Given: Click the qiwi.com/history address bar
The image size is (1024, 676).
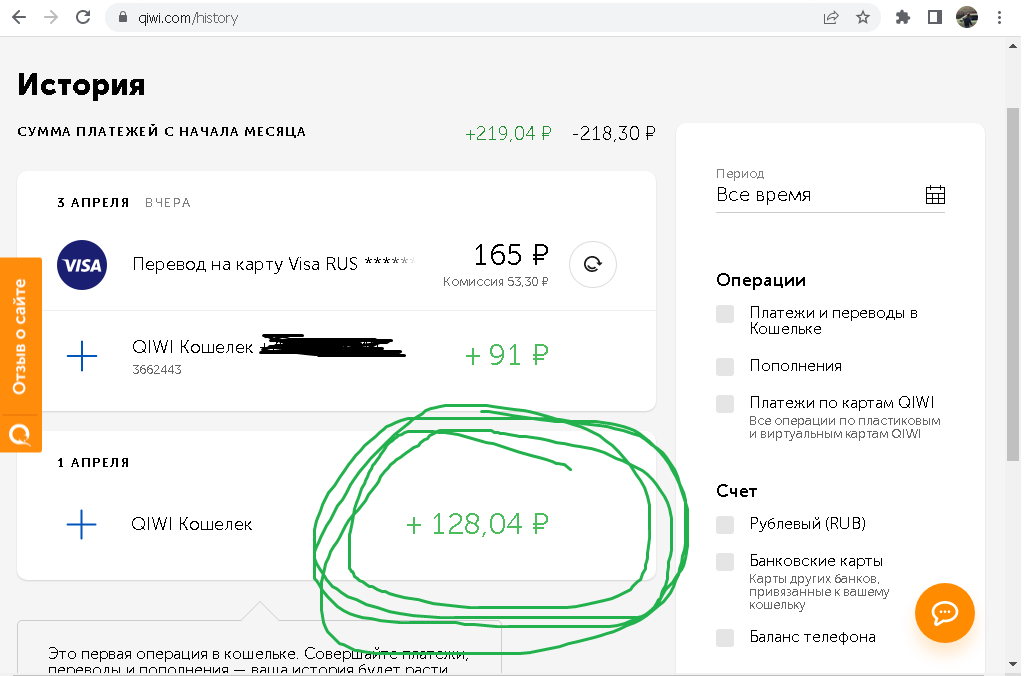Looking at the screenshot, I should click(464, 18).
